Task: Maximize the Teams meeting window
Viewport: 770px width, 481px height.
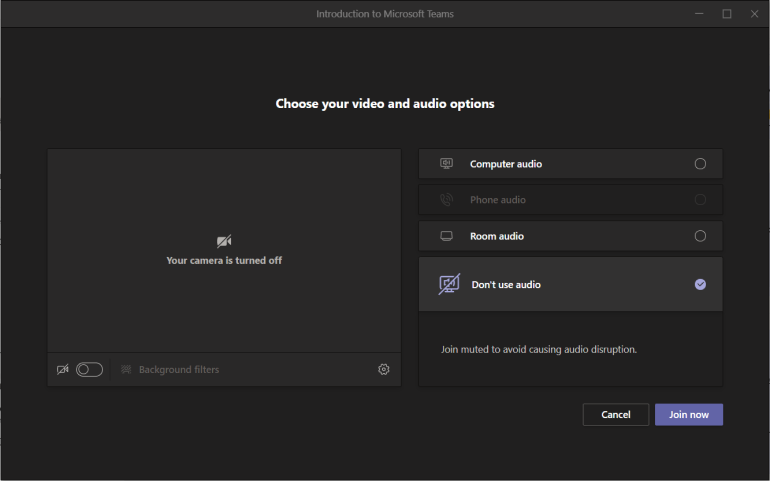Action: point(727,14)
